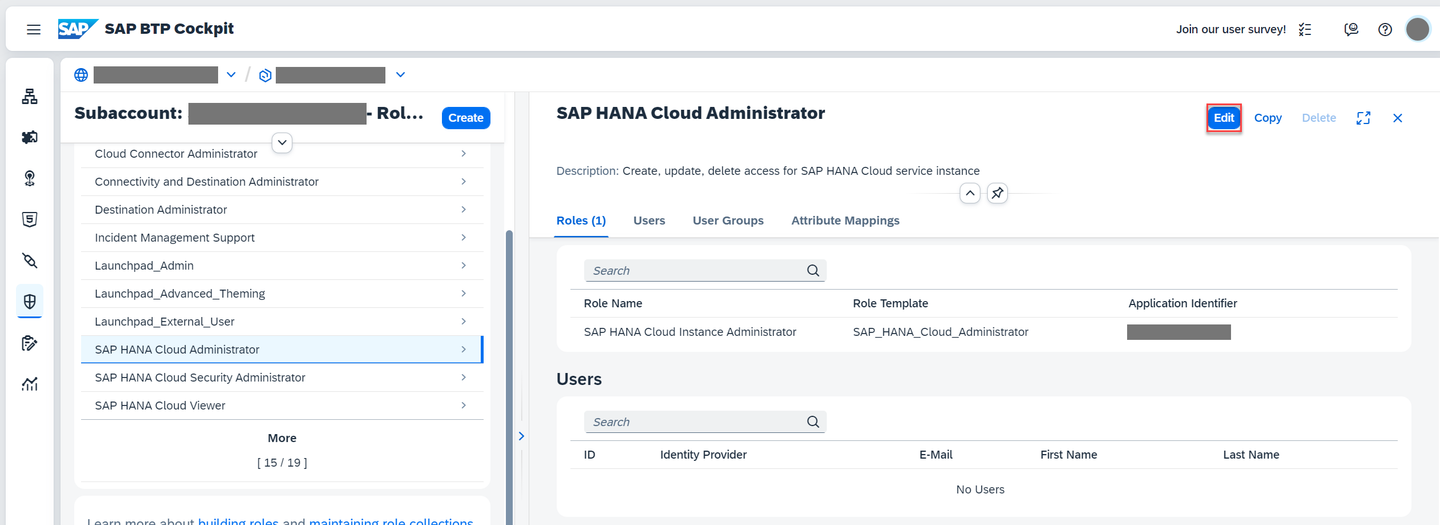Click the Application Identifier column header

pos(1183,303)
